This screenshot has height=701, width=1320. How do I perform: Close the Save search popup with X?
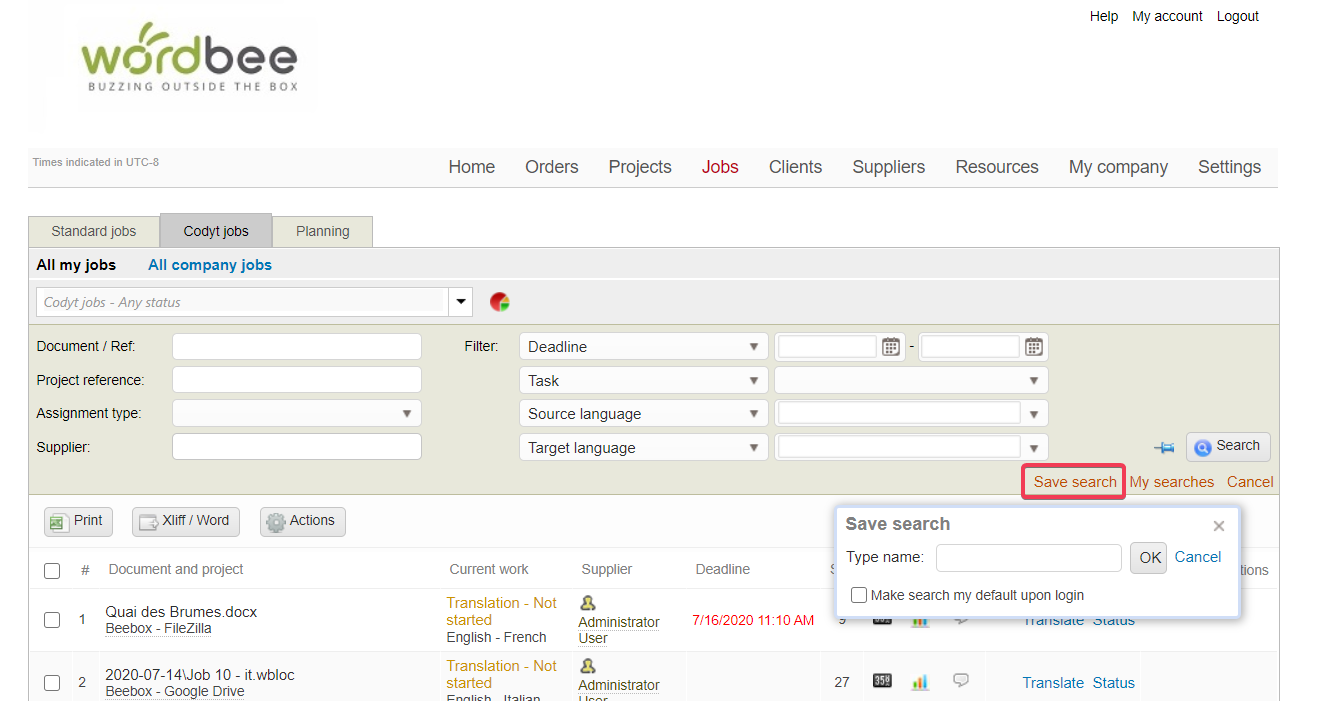pos(1218,526)
